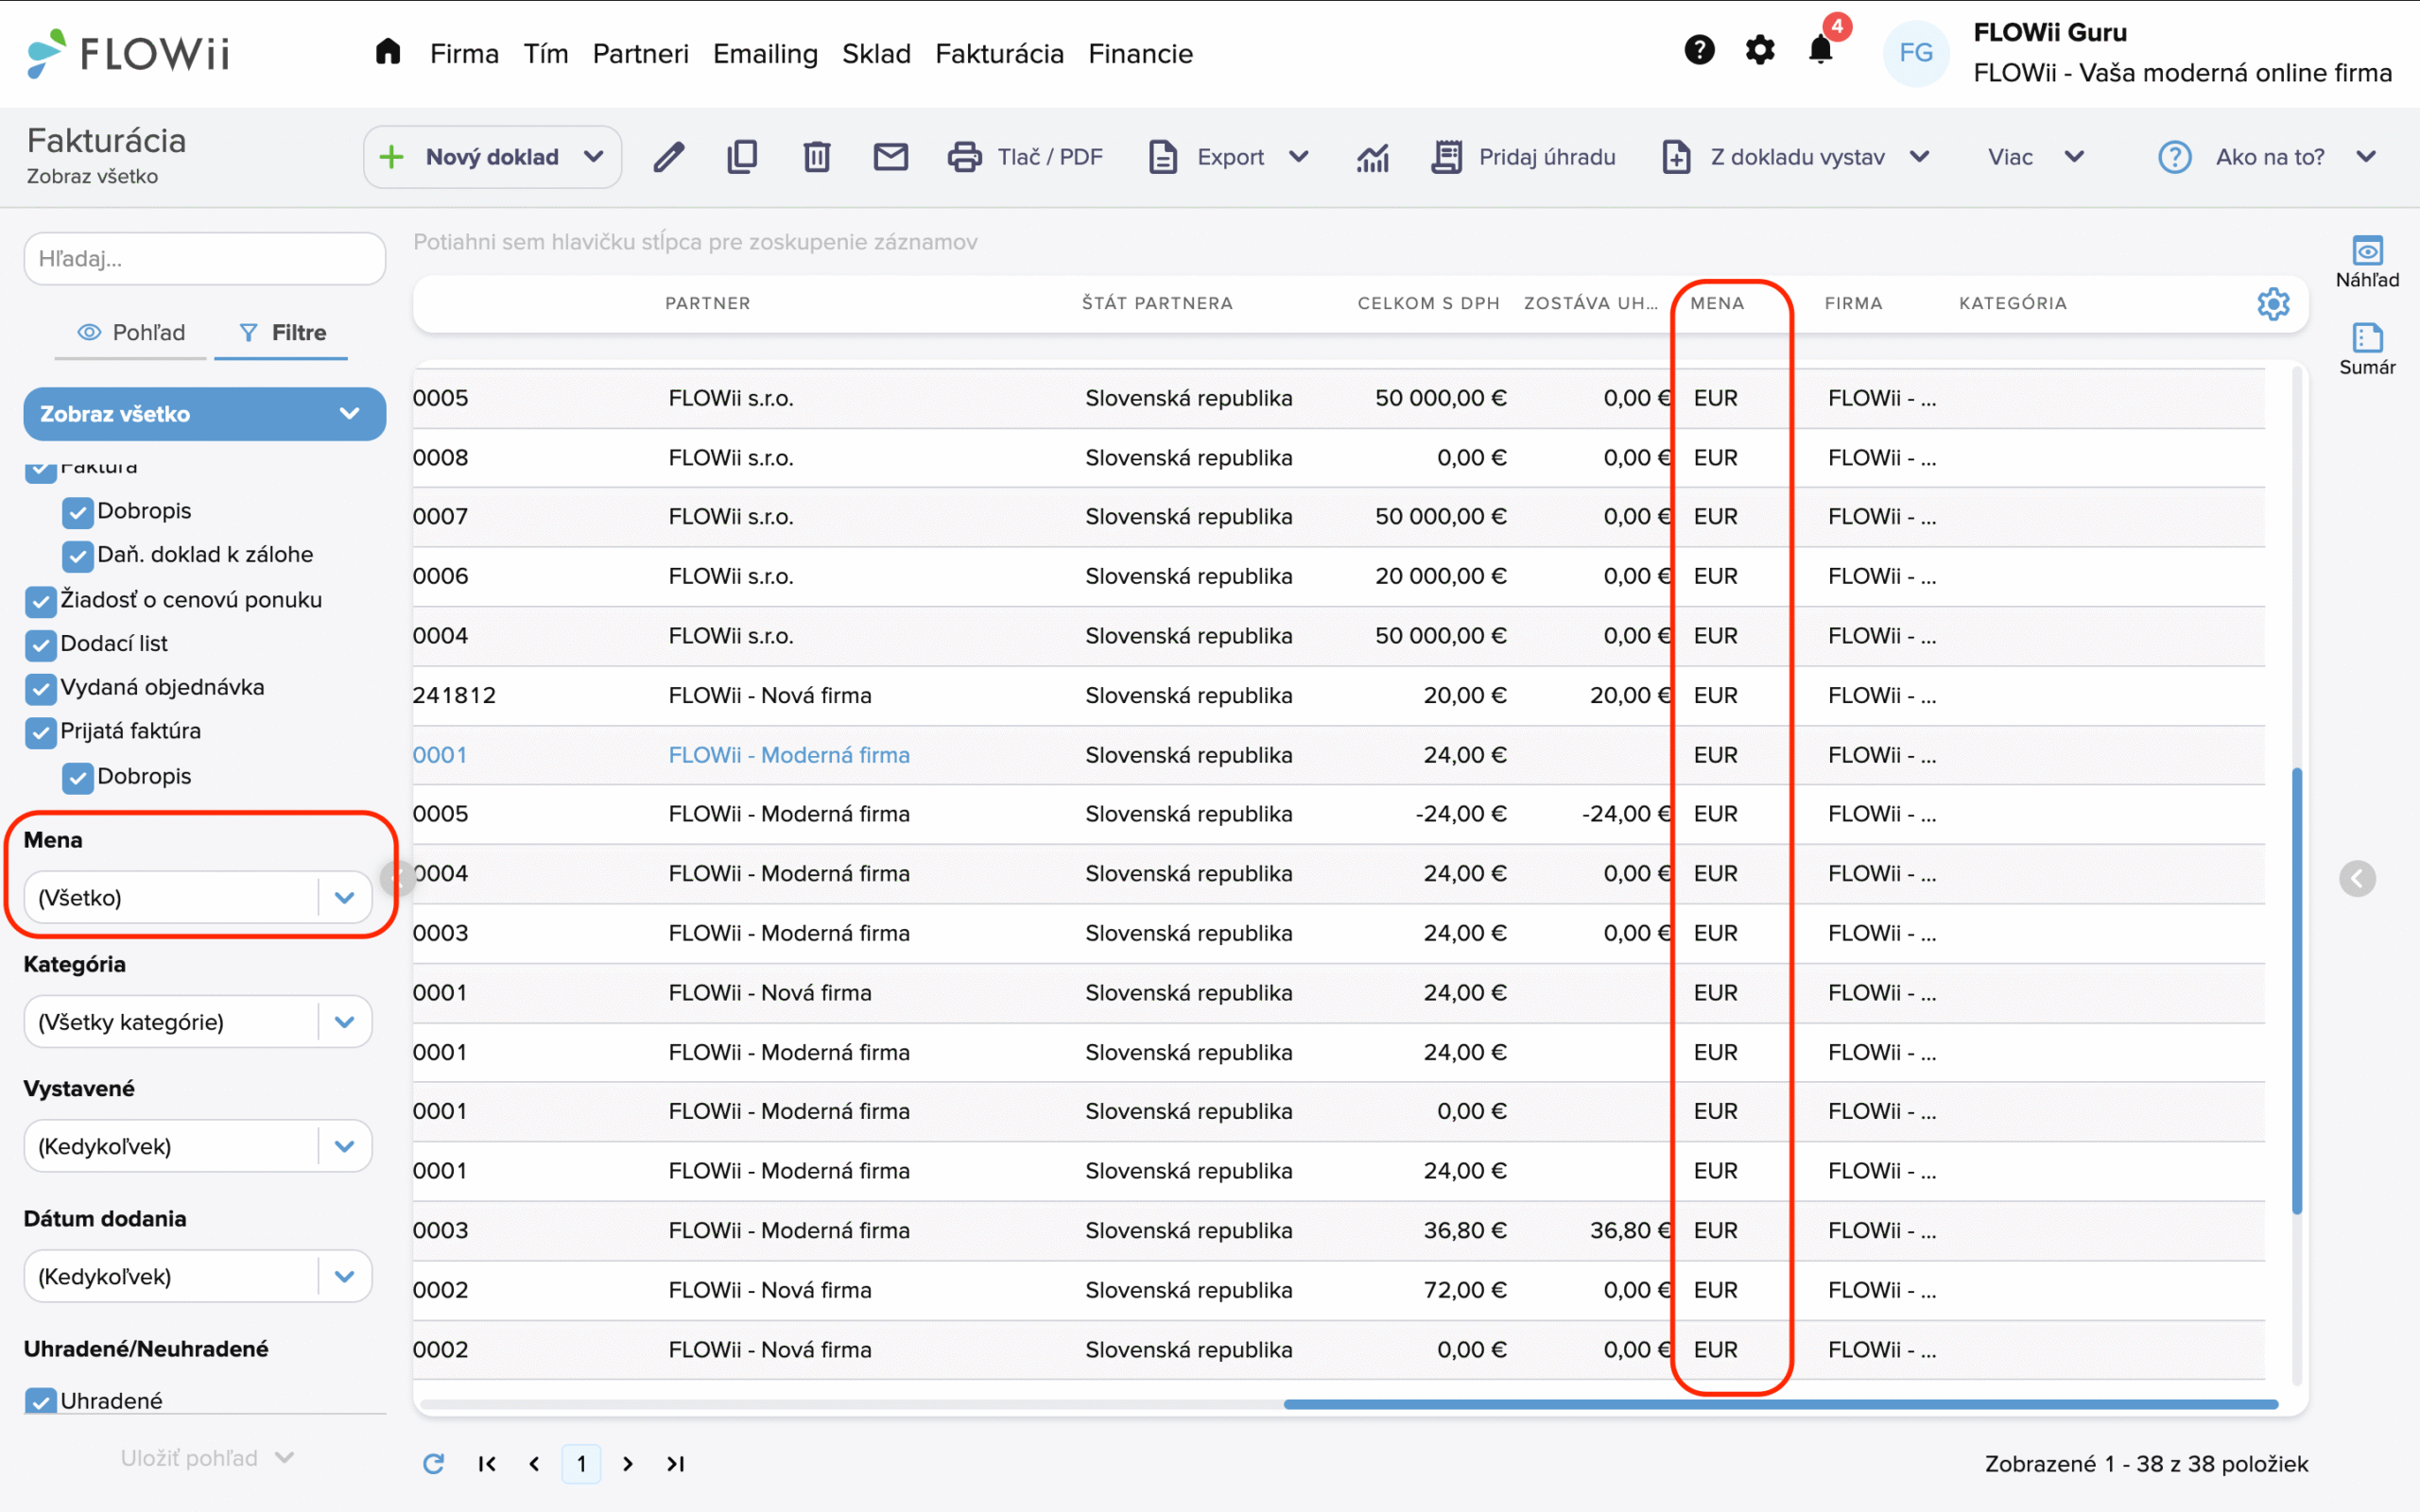Sort by MENA column header

coord(1716,303)
